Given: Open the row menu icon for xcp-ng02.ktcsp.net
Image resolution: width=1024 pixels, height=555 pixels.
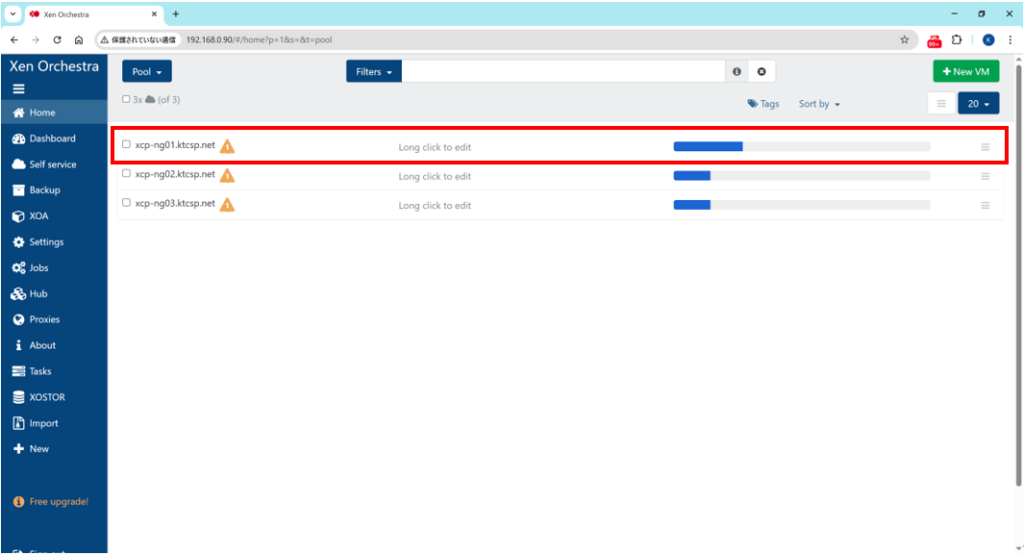Looking at the screenshot, I should click(x=984, y=176).
